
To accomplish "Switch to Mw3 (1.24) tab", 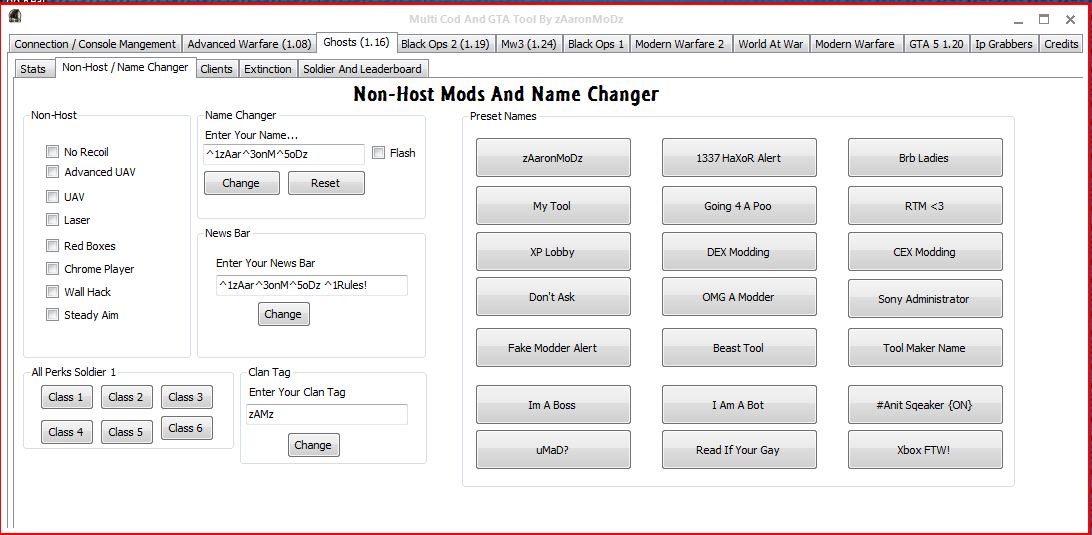I will (529, 44).
